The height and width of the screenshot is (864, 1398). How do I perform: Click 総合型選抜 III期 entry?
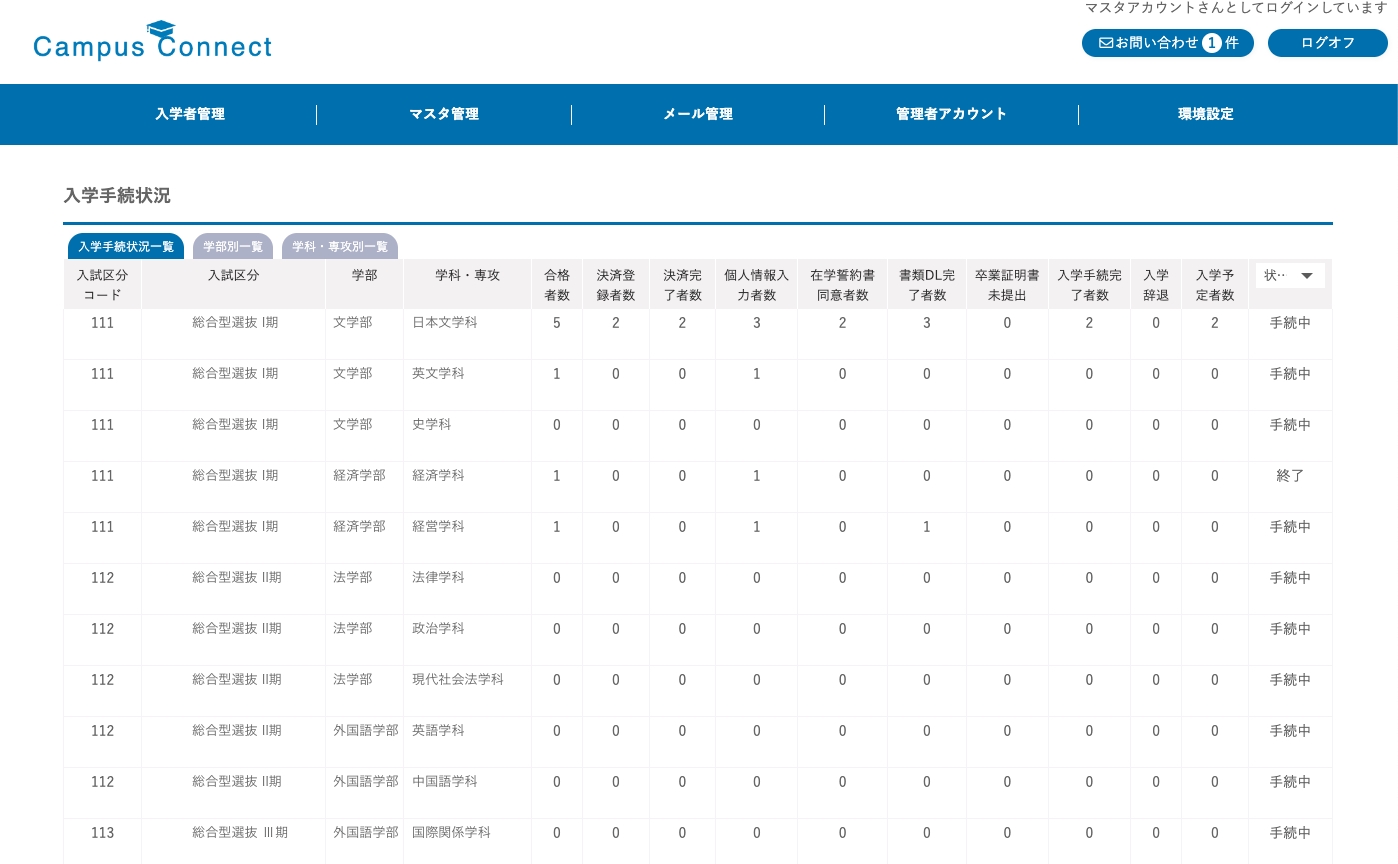point(240,833)
